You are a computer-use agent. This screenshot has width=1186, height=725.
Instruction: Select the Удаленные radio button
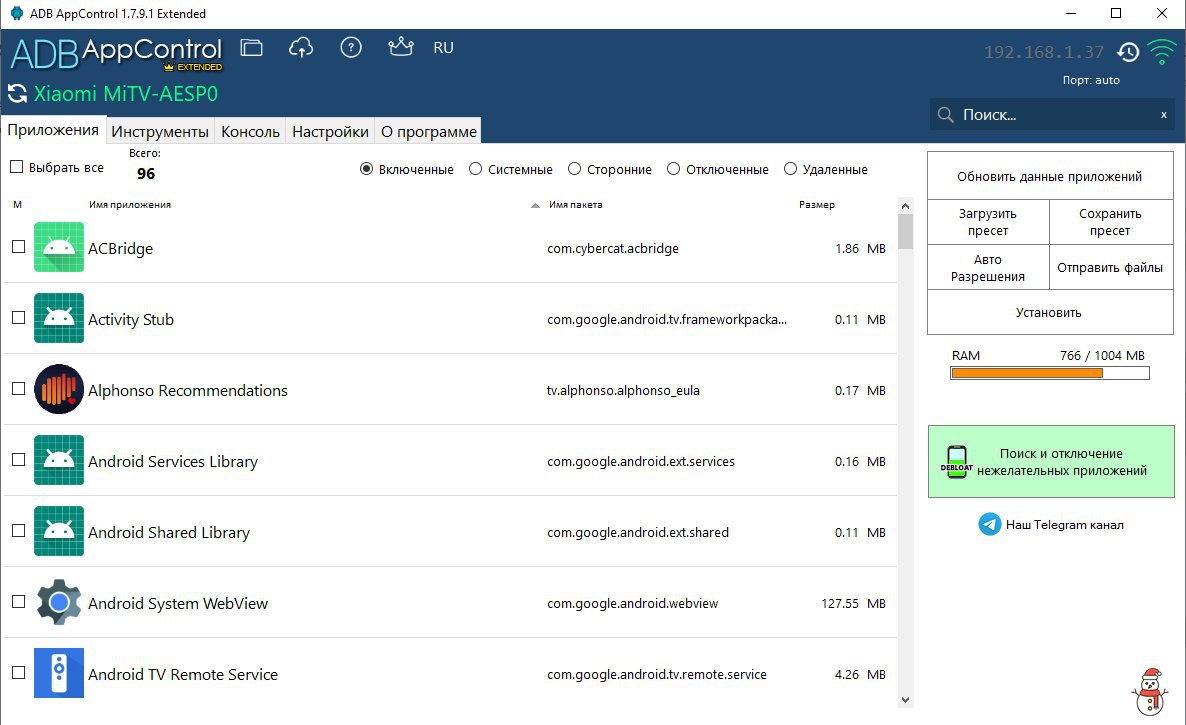point(790,169)
